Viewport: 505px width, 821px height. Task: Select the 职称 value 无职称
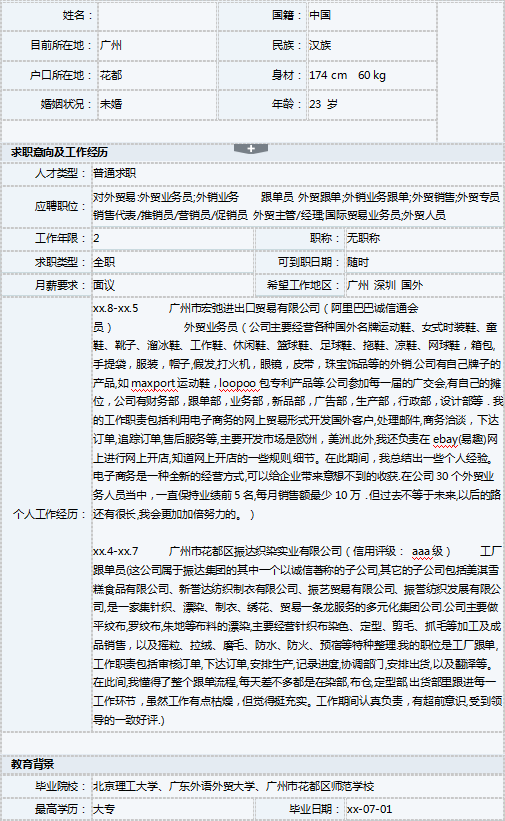(364, 238)
